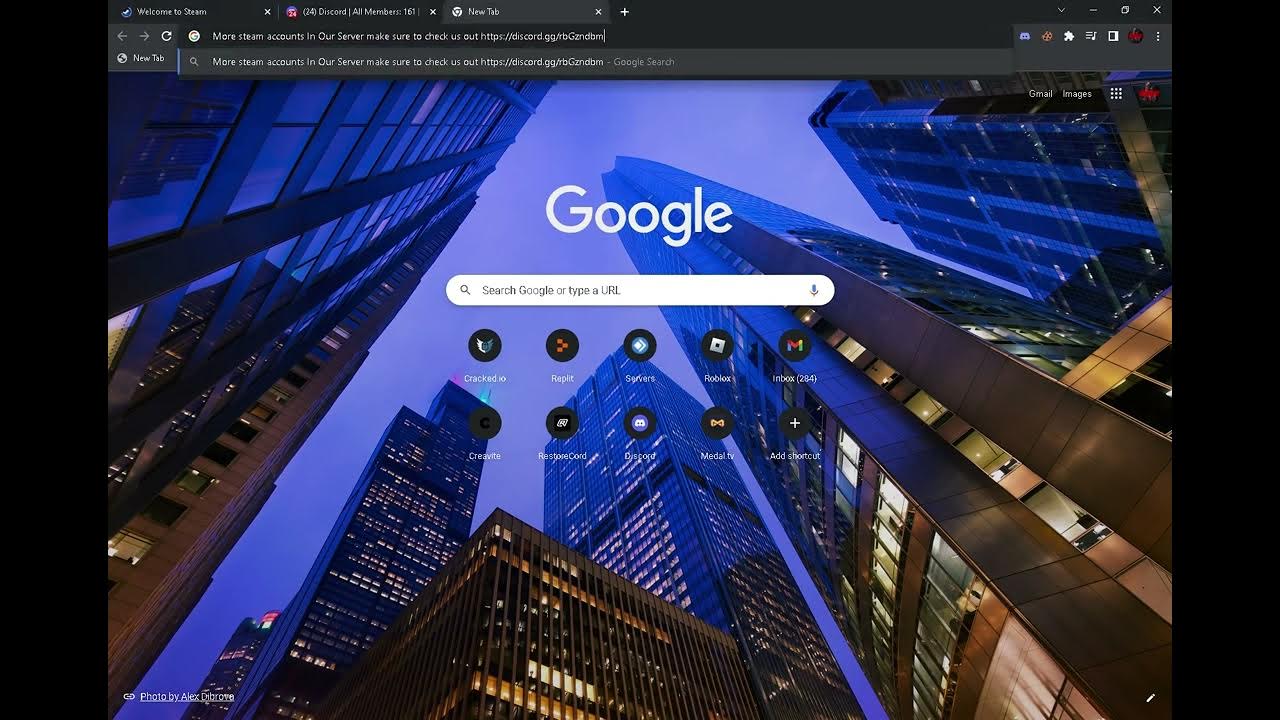Select the Google Search autocomplete suggestion
This screenshot has width=1280, height=720.
pyautogui.click(x=596, y=62)
